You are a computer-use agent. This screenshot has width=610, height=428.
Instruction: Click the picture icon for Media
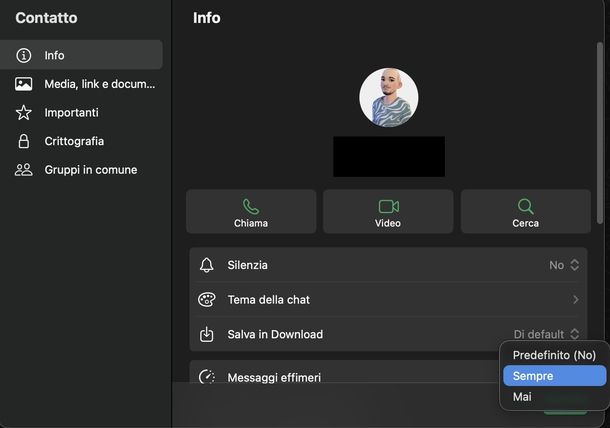click(24, 84)
